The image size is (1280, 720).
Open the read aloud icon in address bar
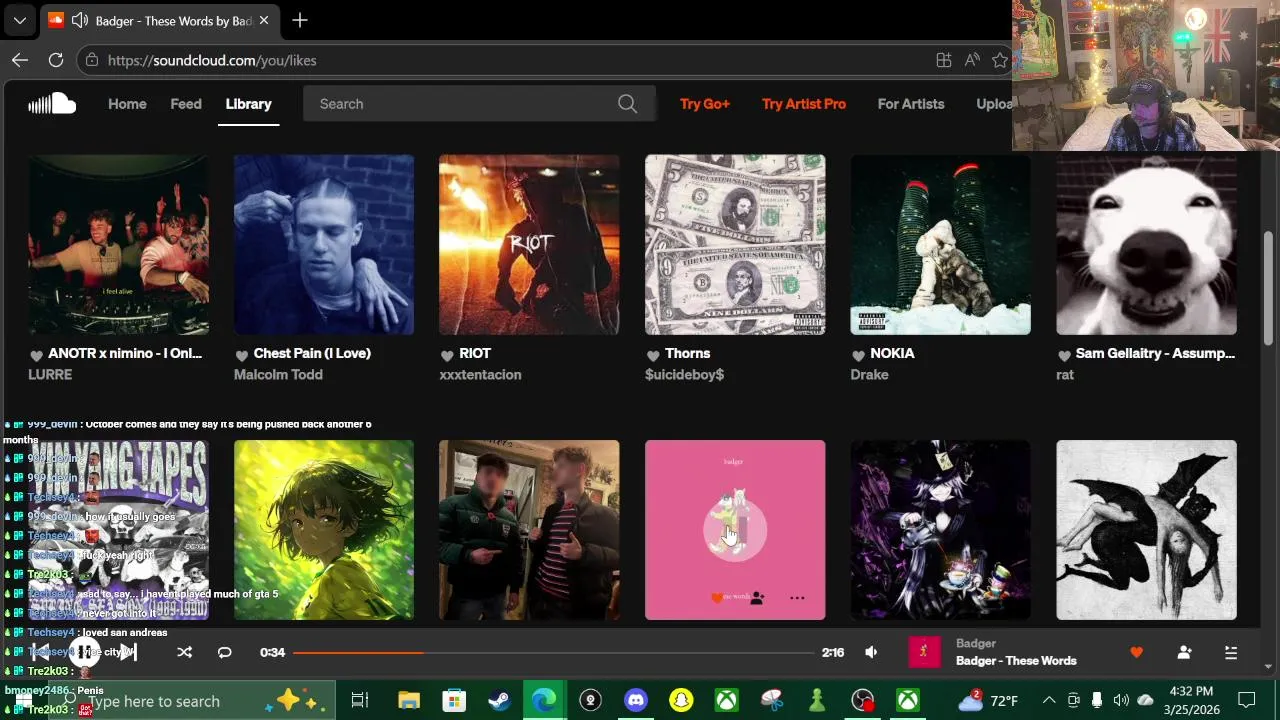pyautogui.click(x=972, y=60)
